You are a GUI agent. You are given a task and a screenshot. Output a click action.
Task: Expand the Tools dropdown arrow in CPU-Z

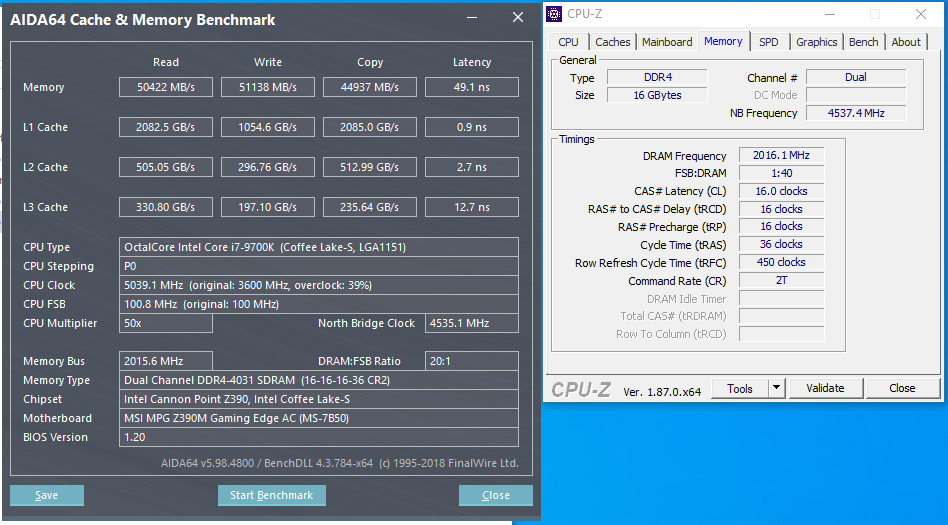pos(777,388)
